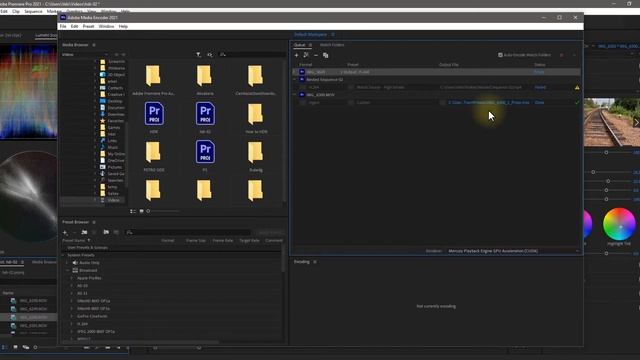Click the eye view-type icon in Media Browser
This screenshot has height=360, width=640.
click(x=210, y=54)
